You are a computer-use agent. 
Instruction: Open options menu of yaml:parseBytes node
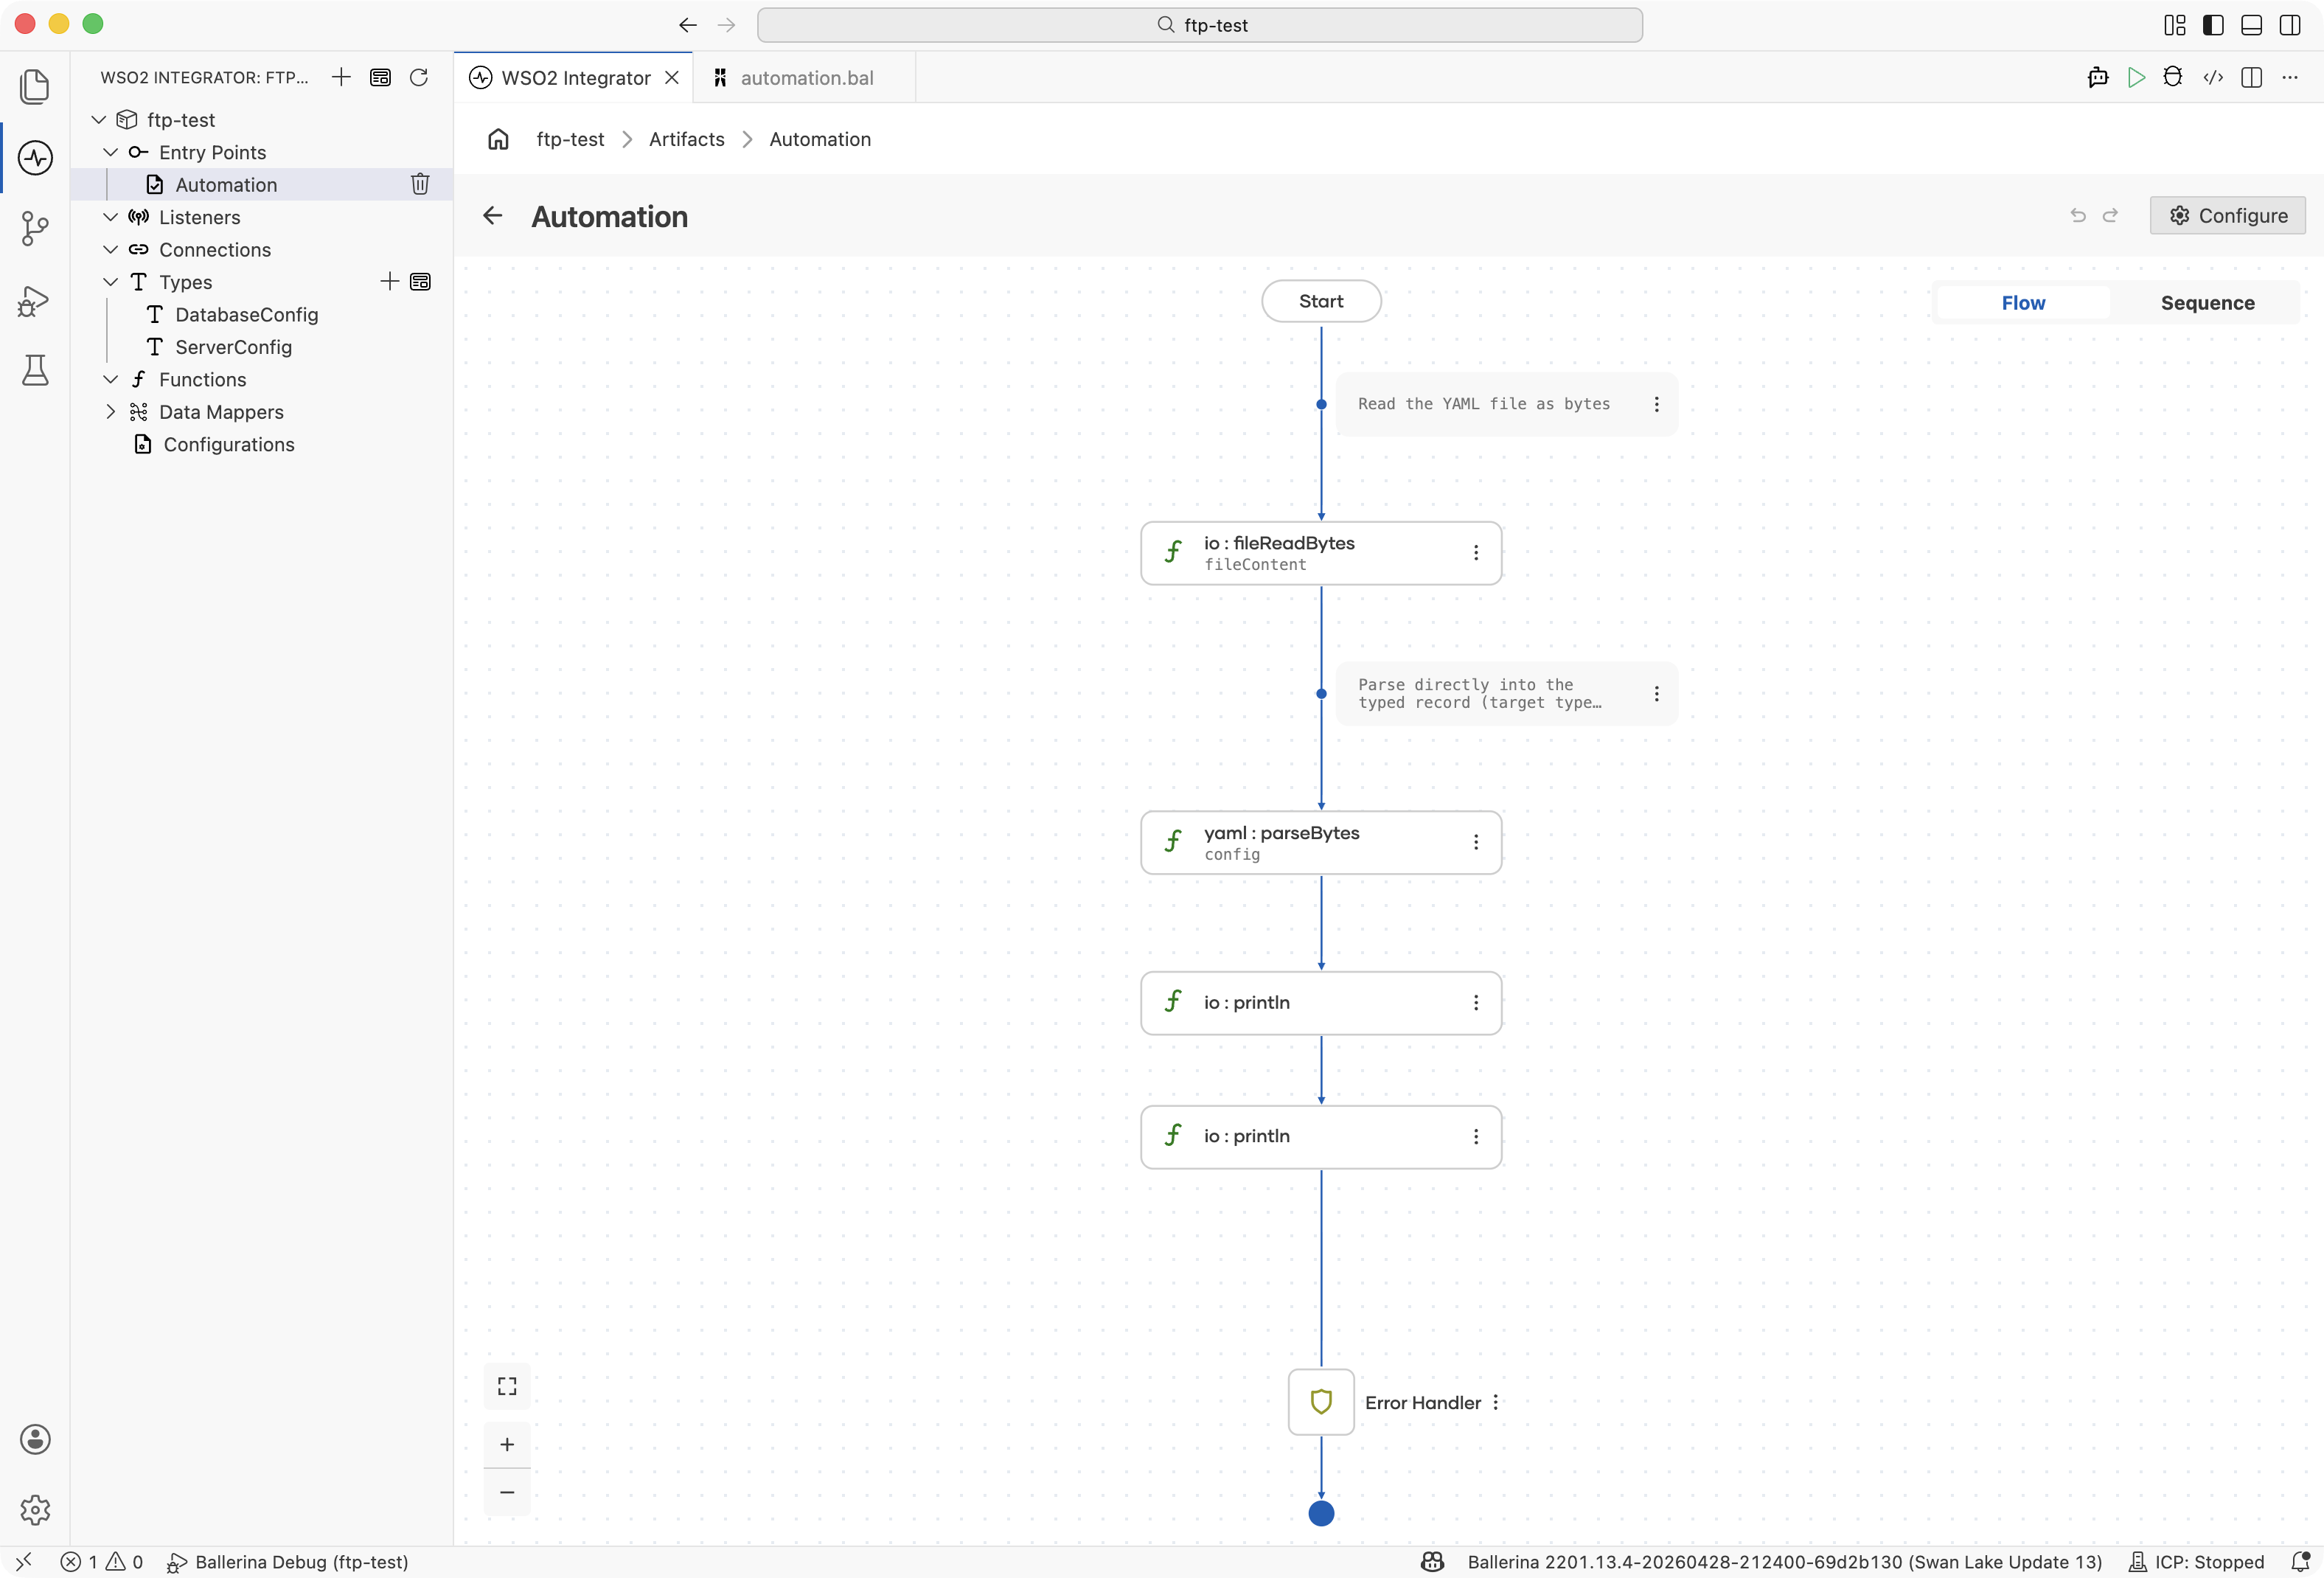tap(1476, 842)
